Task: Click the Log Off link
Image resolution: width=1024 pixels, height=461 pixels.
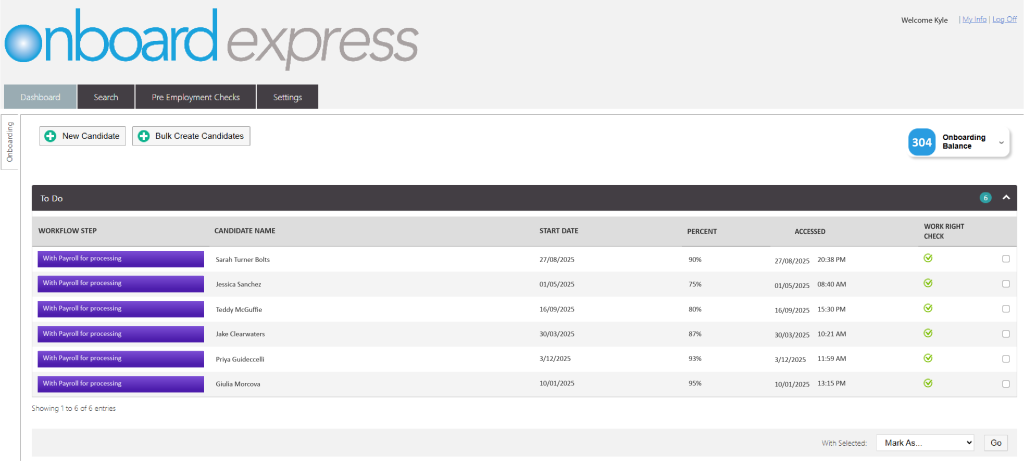Action: point(1004,19)
